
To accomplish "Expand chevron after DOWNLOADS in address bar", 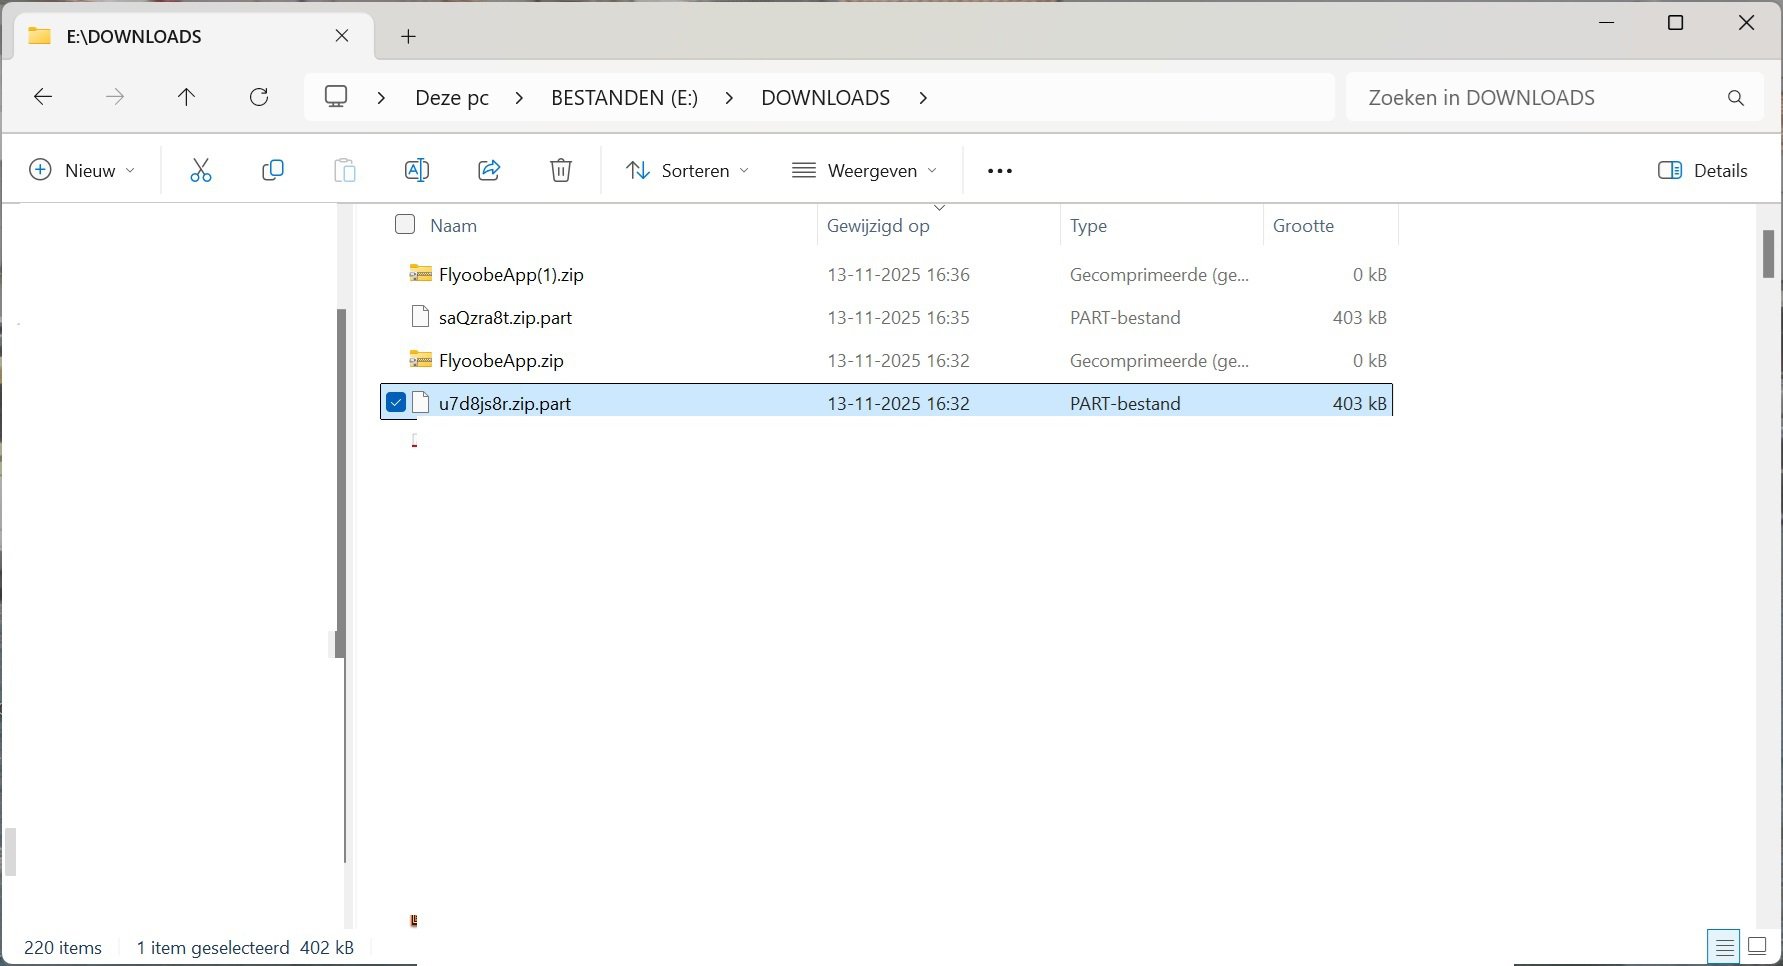I will [923, 98].
